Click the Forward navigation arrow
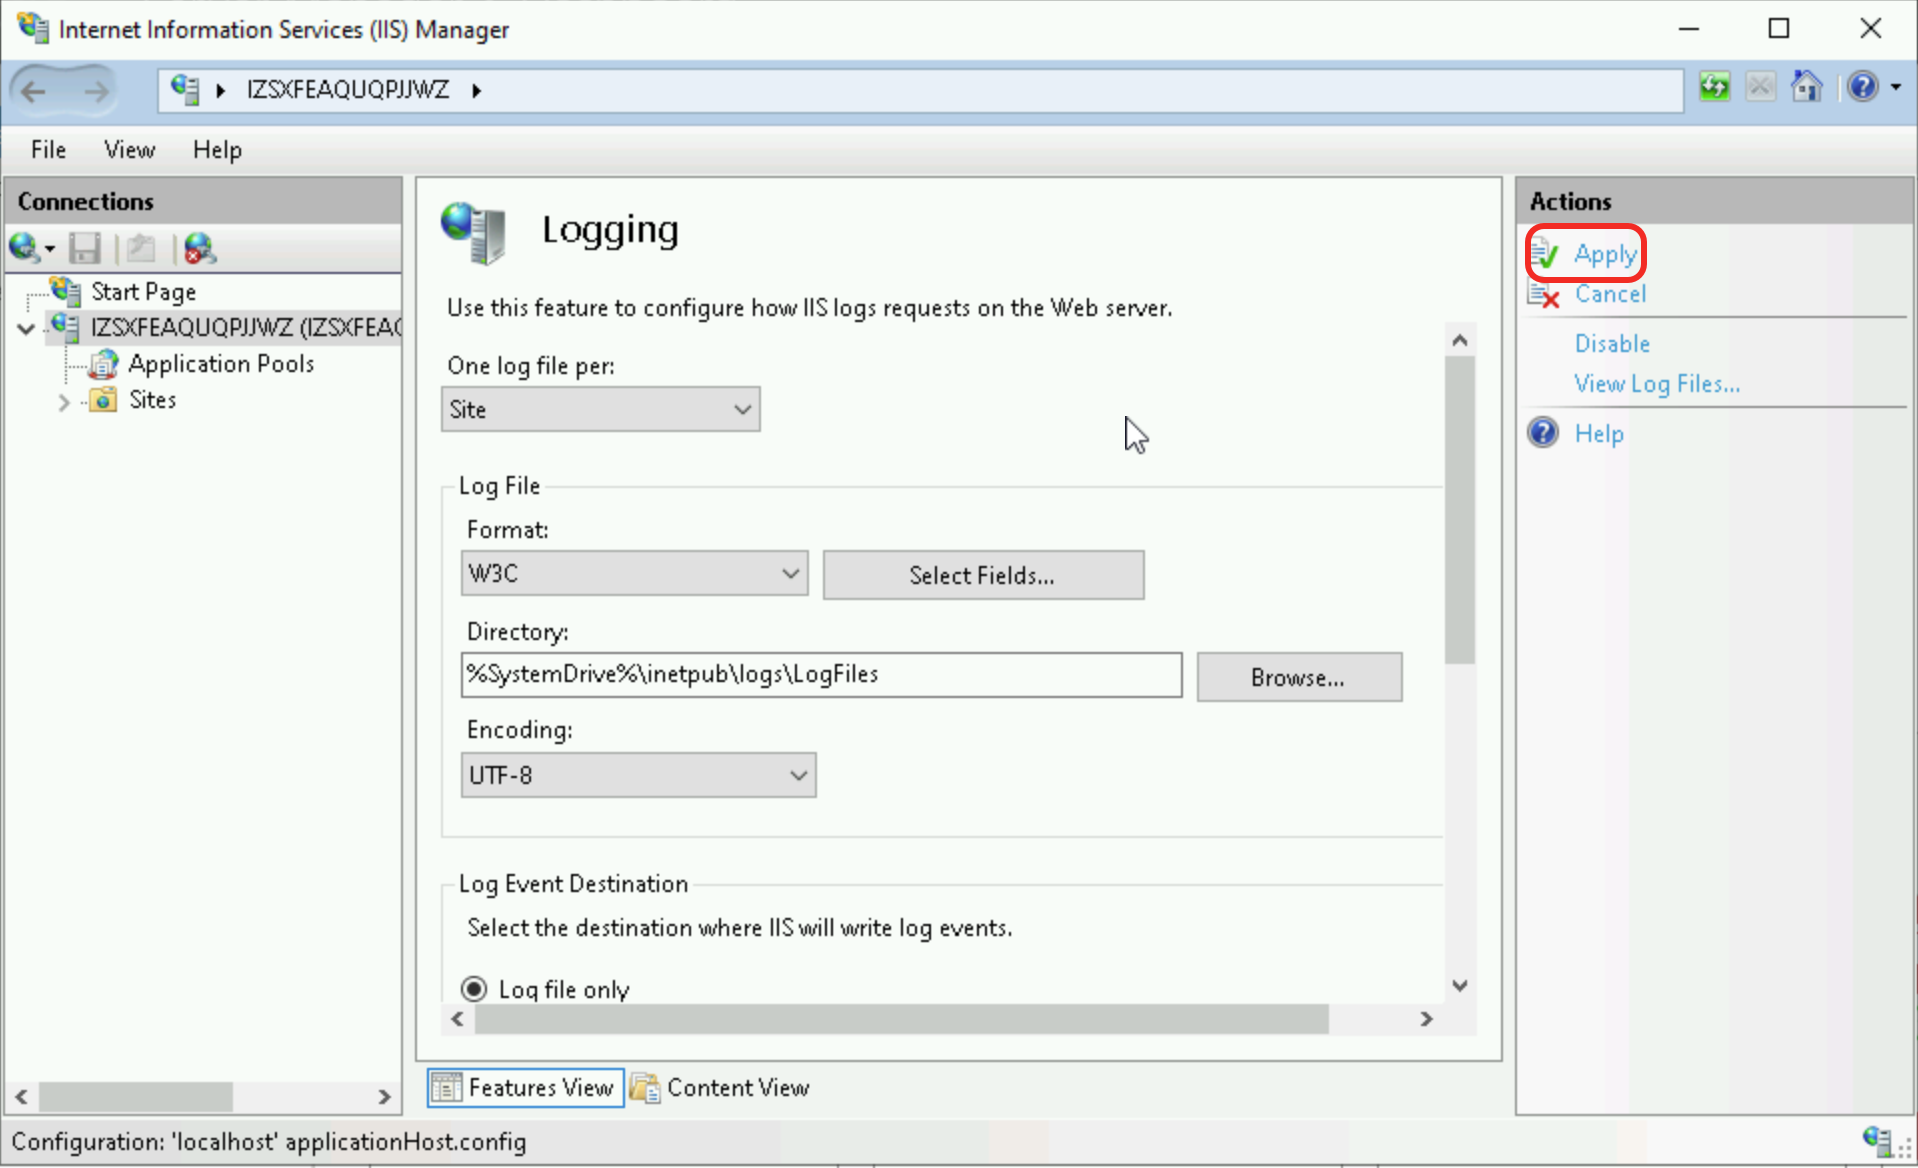Image resolution: width=1918 pixels, height=1168 pixels. (95, 91)
